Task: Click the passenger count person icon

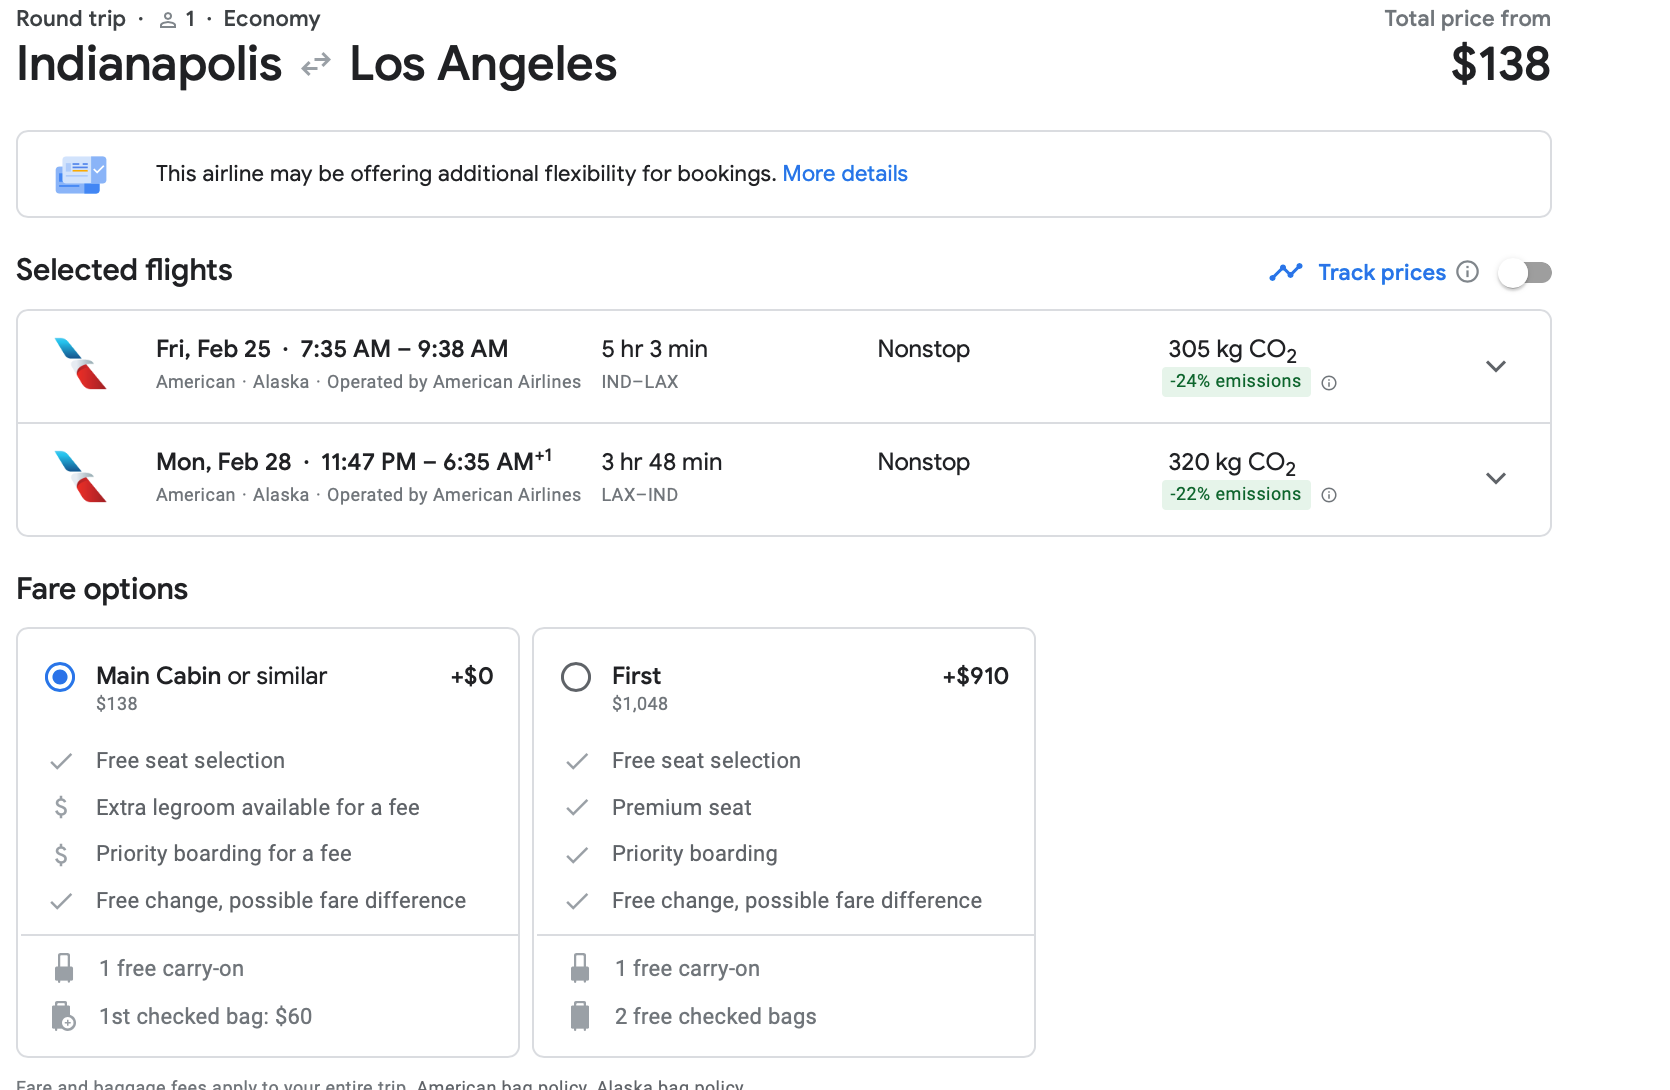Action: tap(168, 20)
